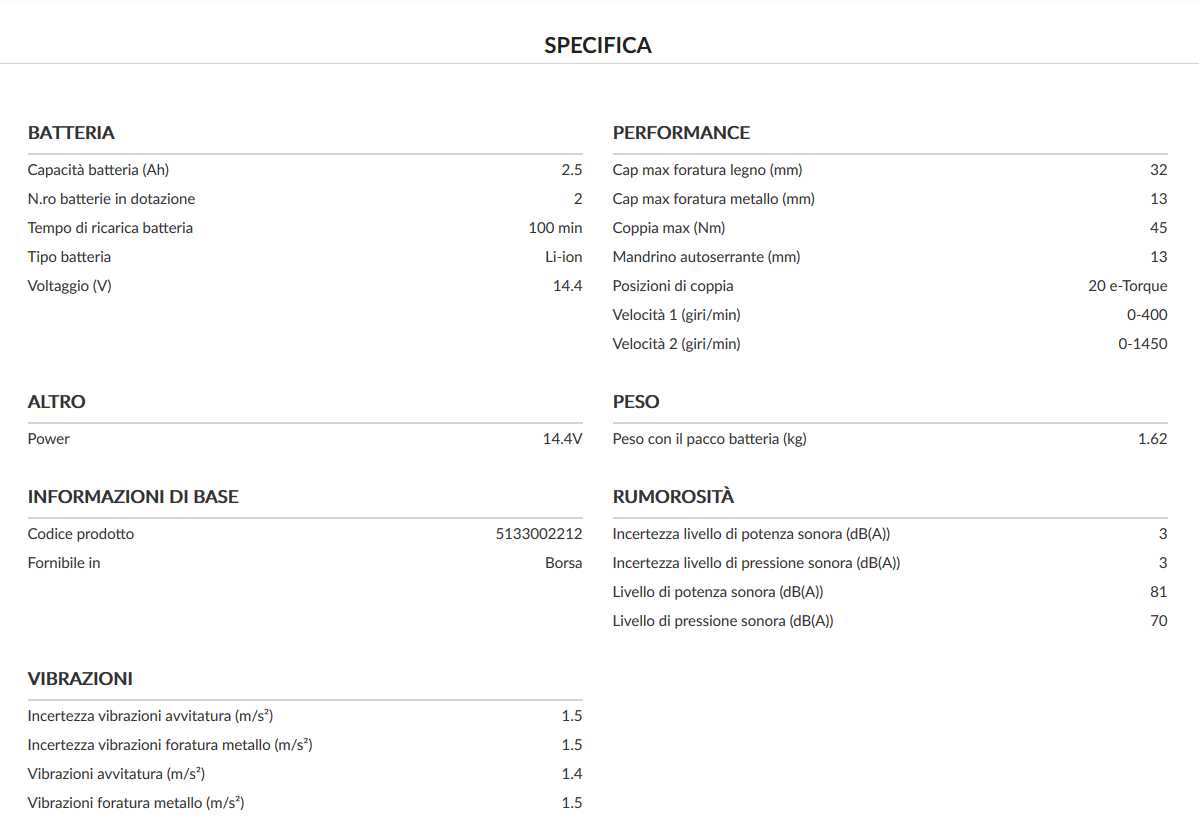
Task: Click the product code value 5133002212
Action: [x=538, y=534]
